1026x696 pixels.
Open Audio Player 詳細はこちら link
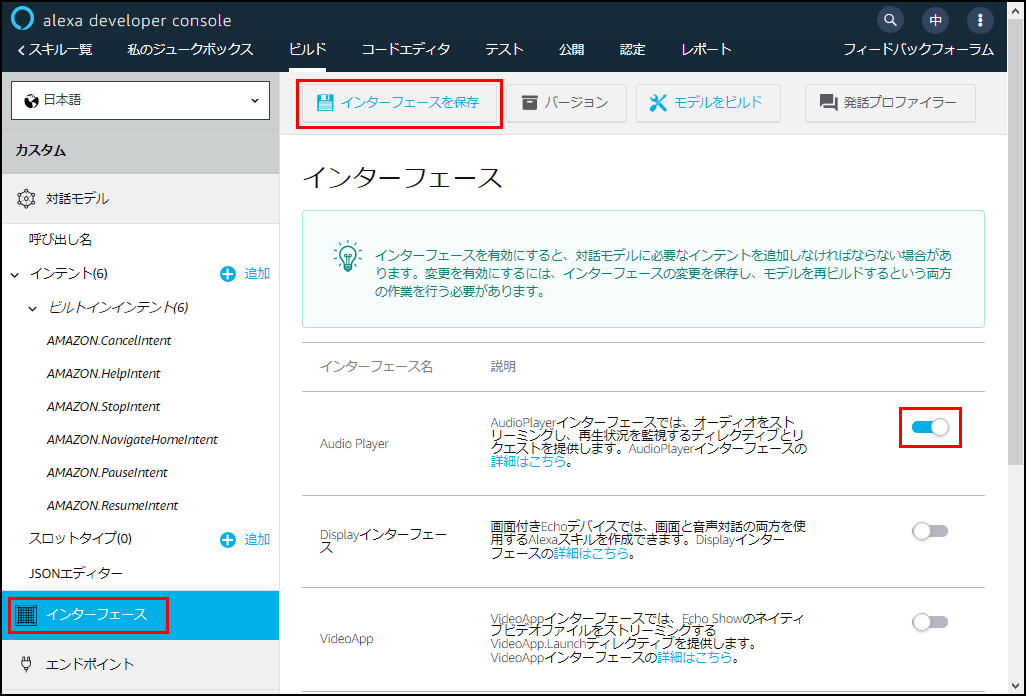[528, 461]
